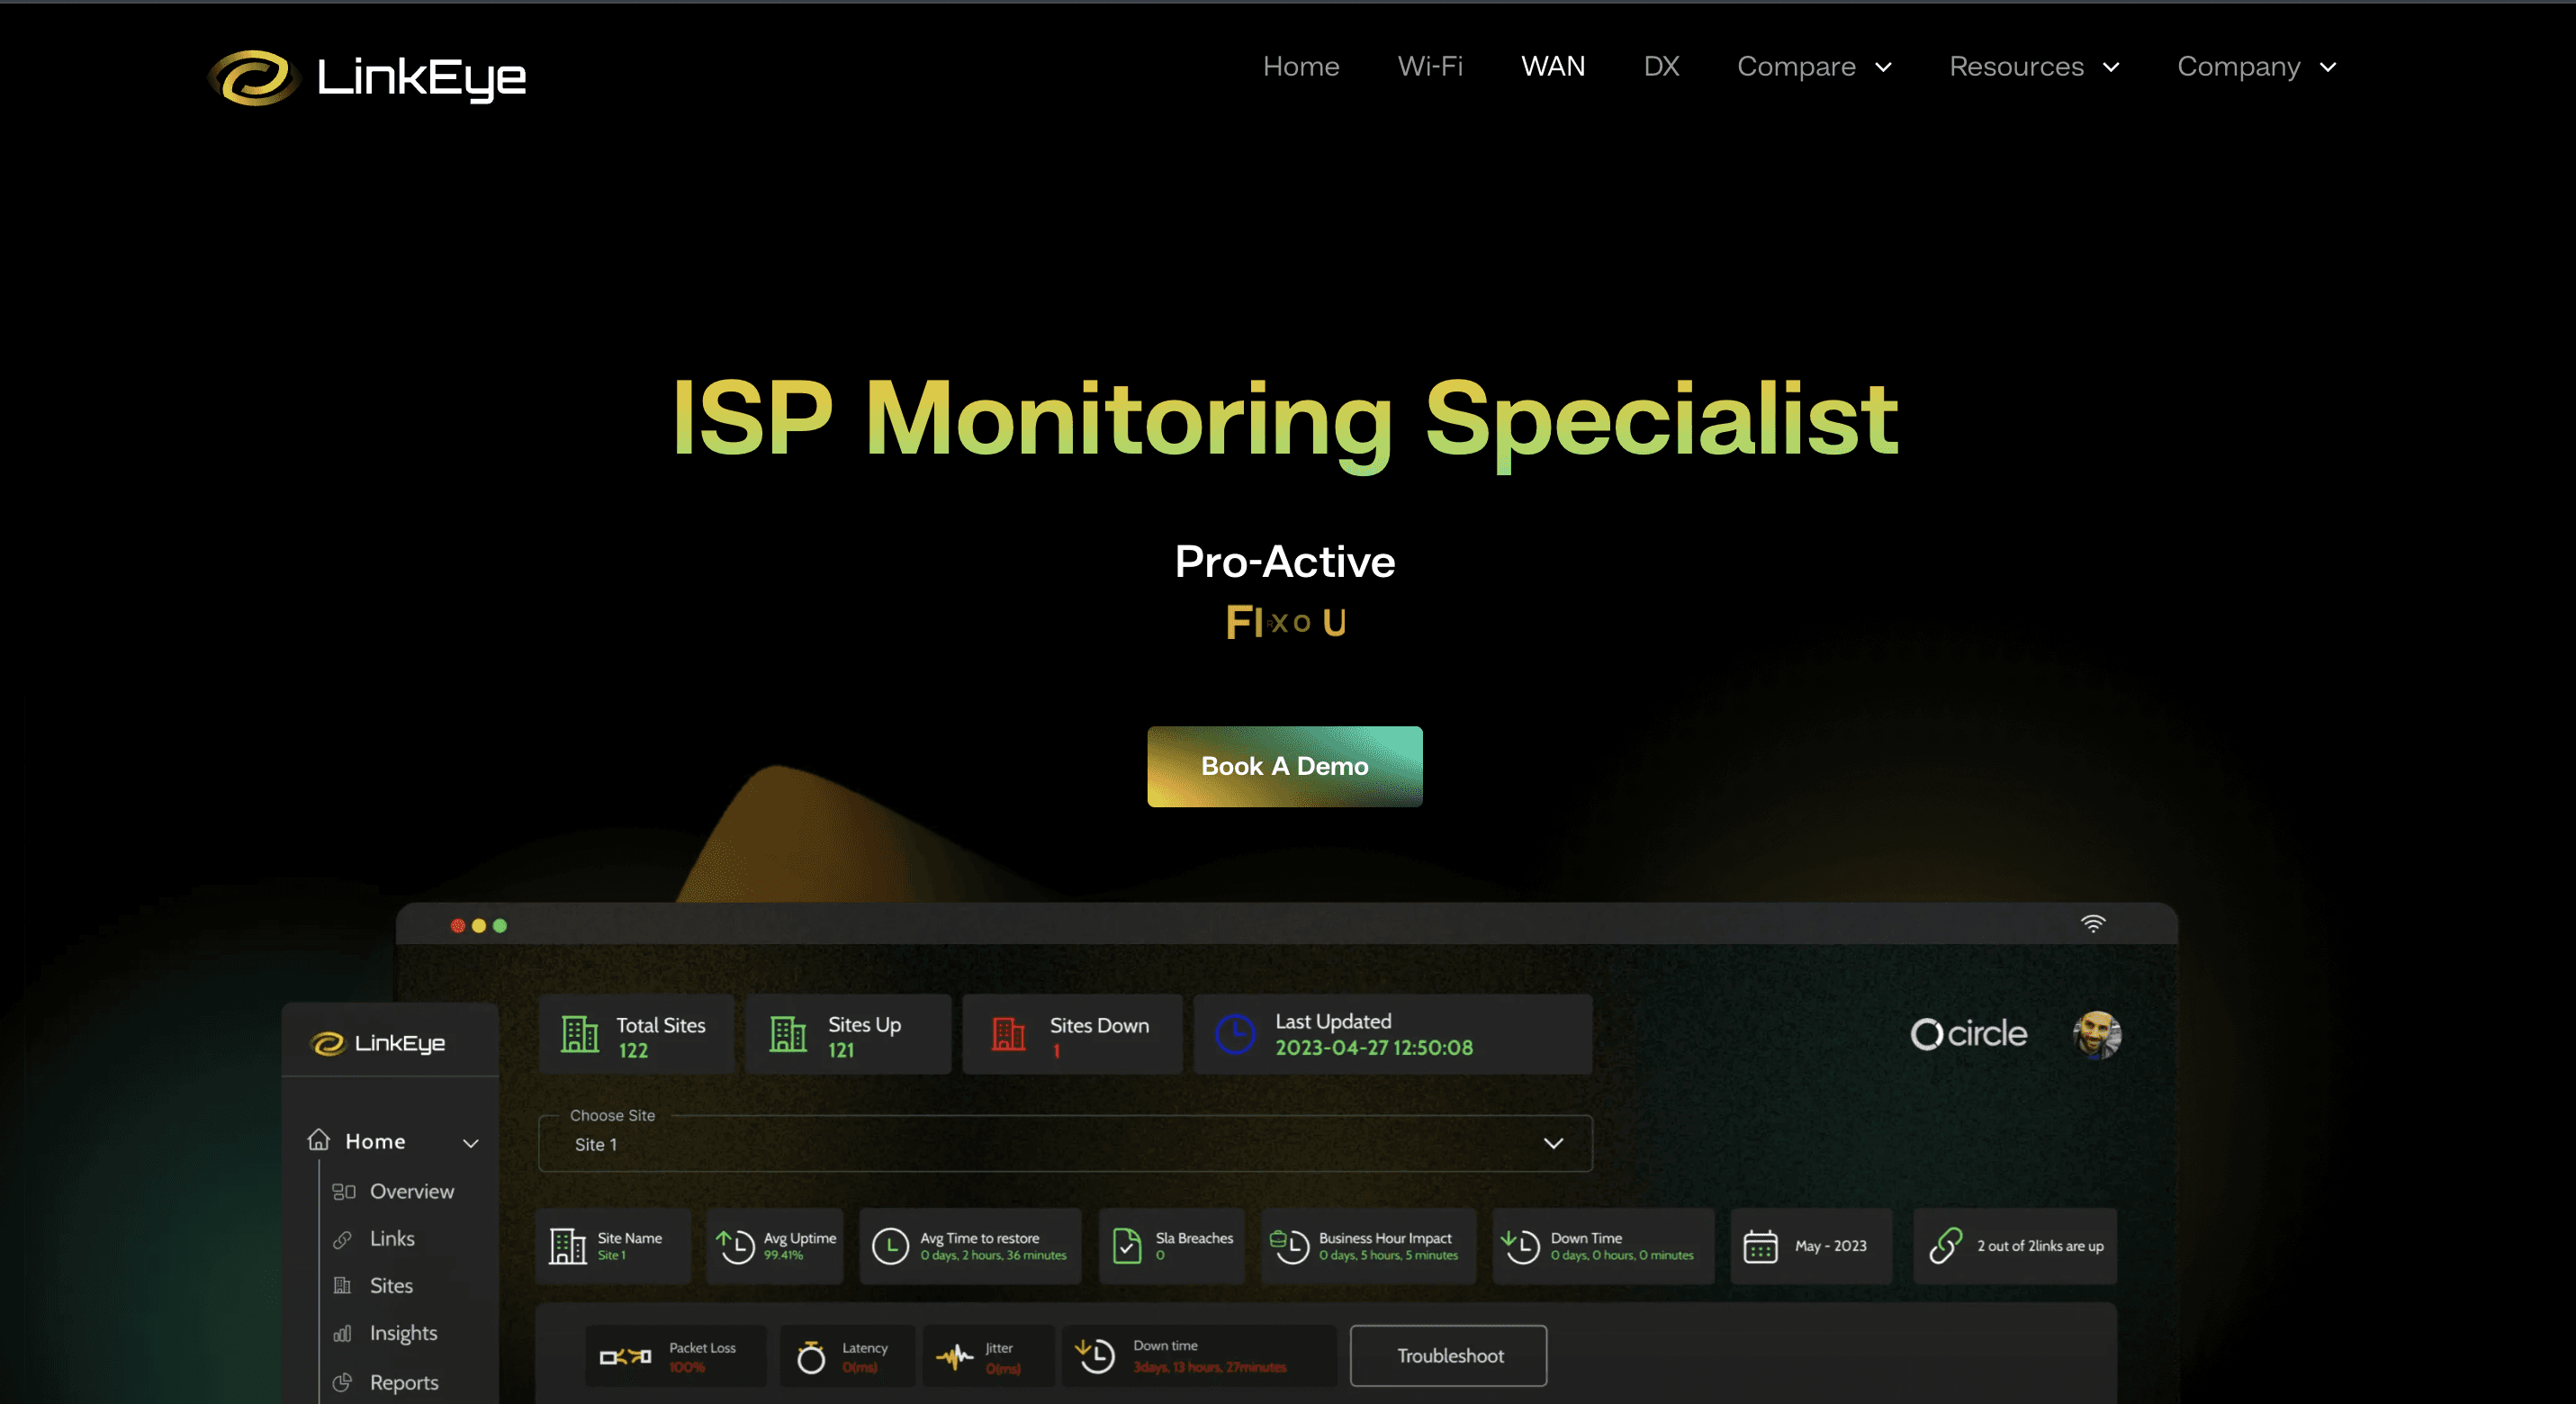Select Links in the dashboard sidebar
2576x1404 pixels.
tap(392, 1239)
